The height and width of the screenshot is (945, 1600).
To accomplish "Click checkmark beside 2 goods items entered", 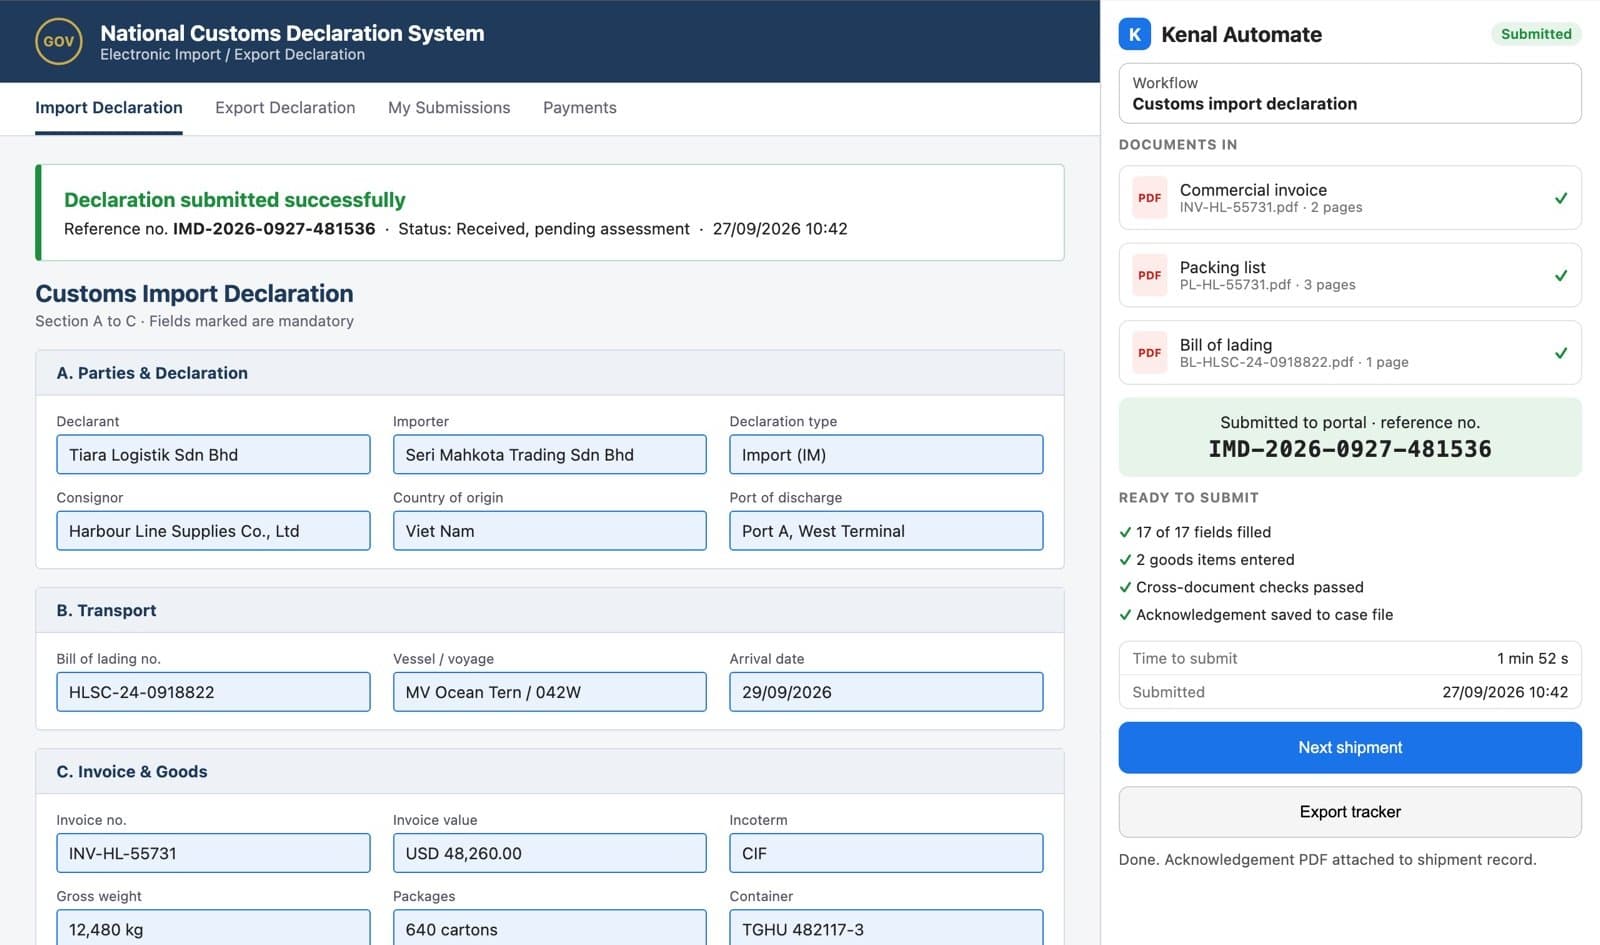I will (1125, 560).
